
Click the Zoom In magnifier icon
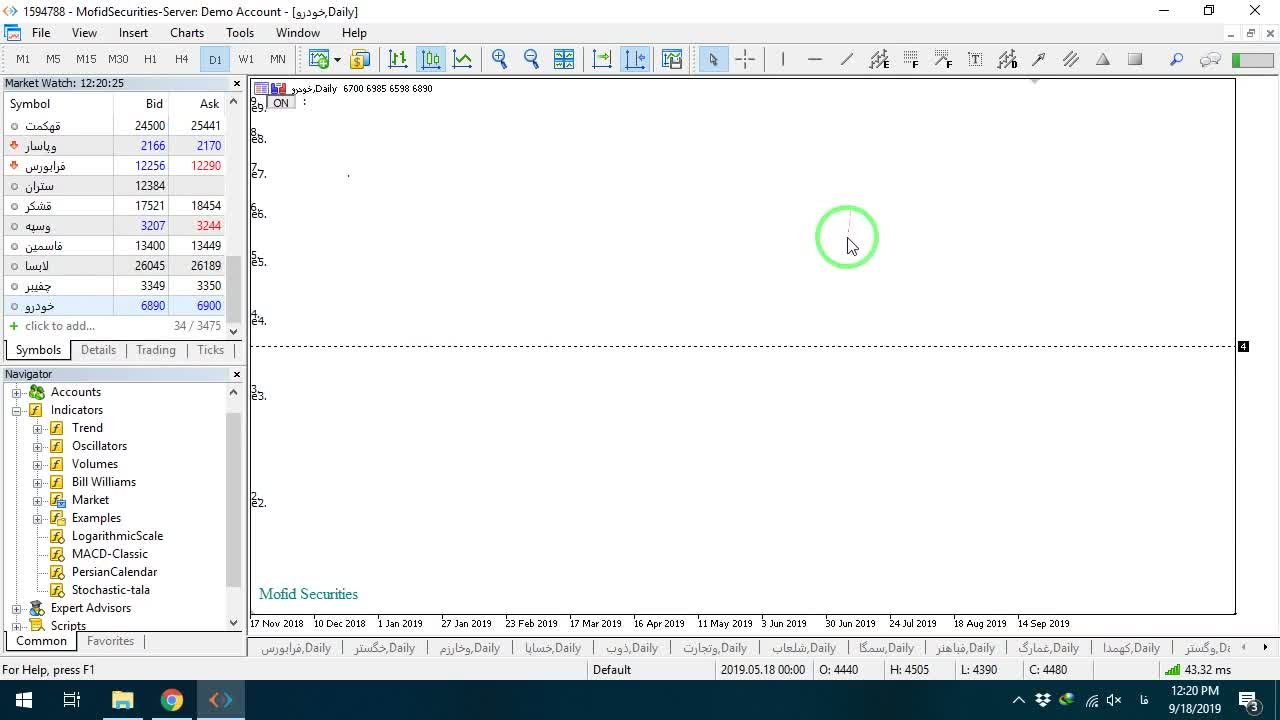(x=500, y=60)
